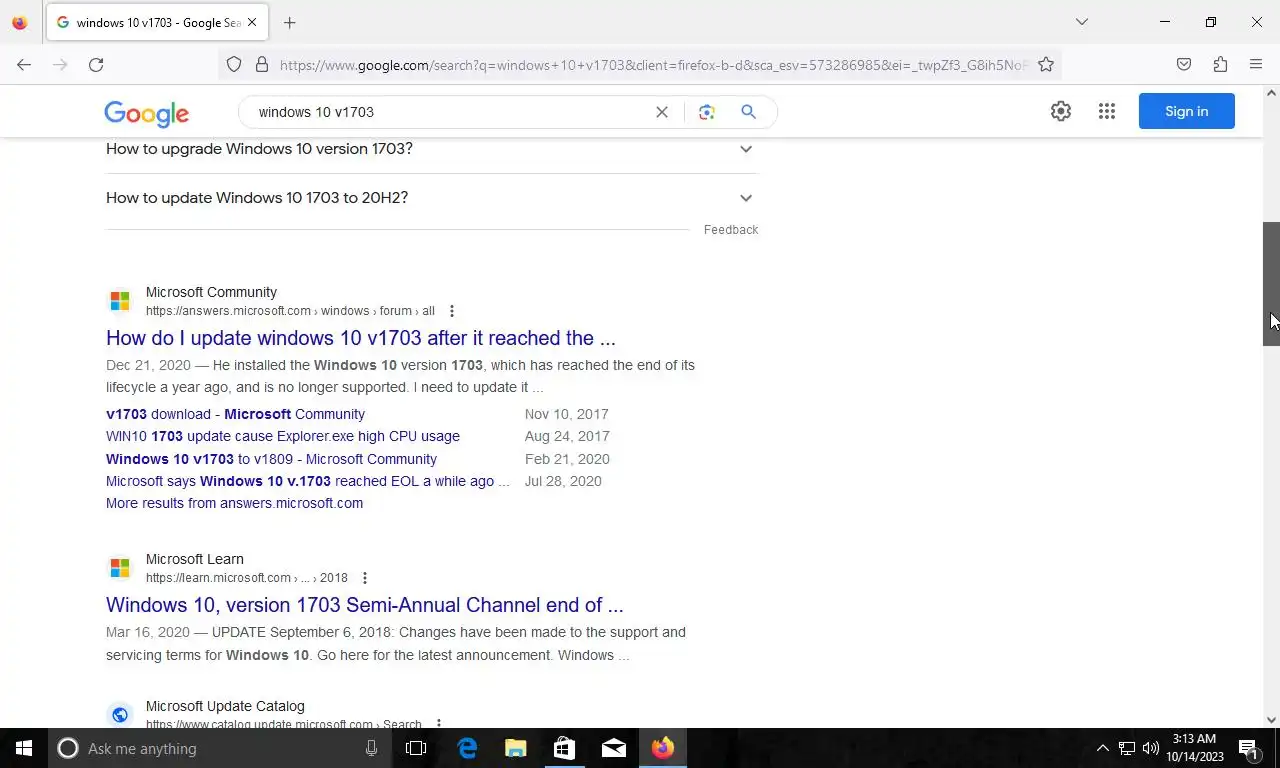The image size is (1280, 768).
Task: Open the shield tracking protection icon
Action: (x=234, y=64)
